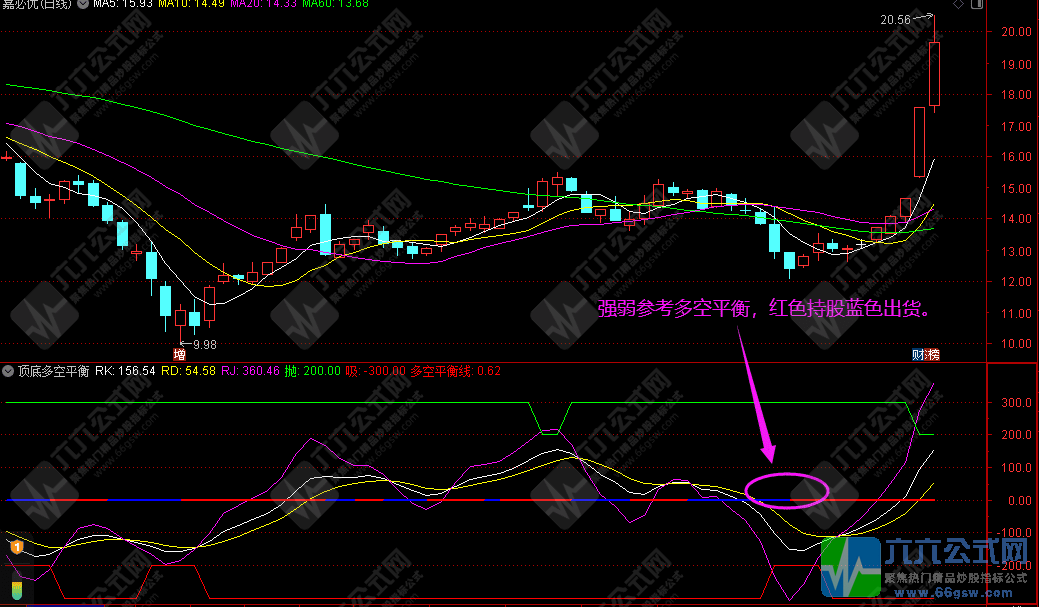Image resolution: width=1039 pixels, height=607 pixels.
Task: Click the -100.0 indicator axis label
Action: coord(1014,533)
